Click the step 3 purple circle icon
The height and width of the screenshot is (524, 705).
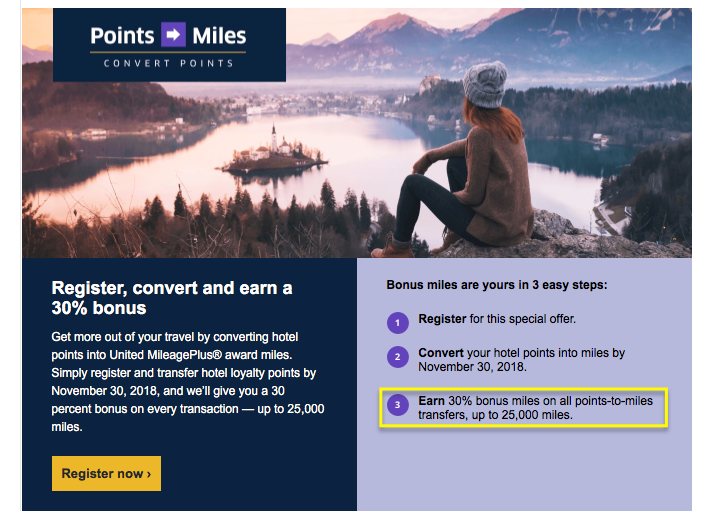pos(397,405)
